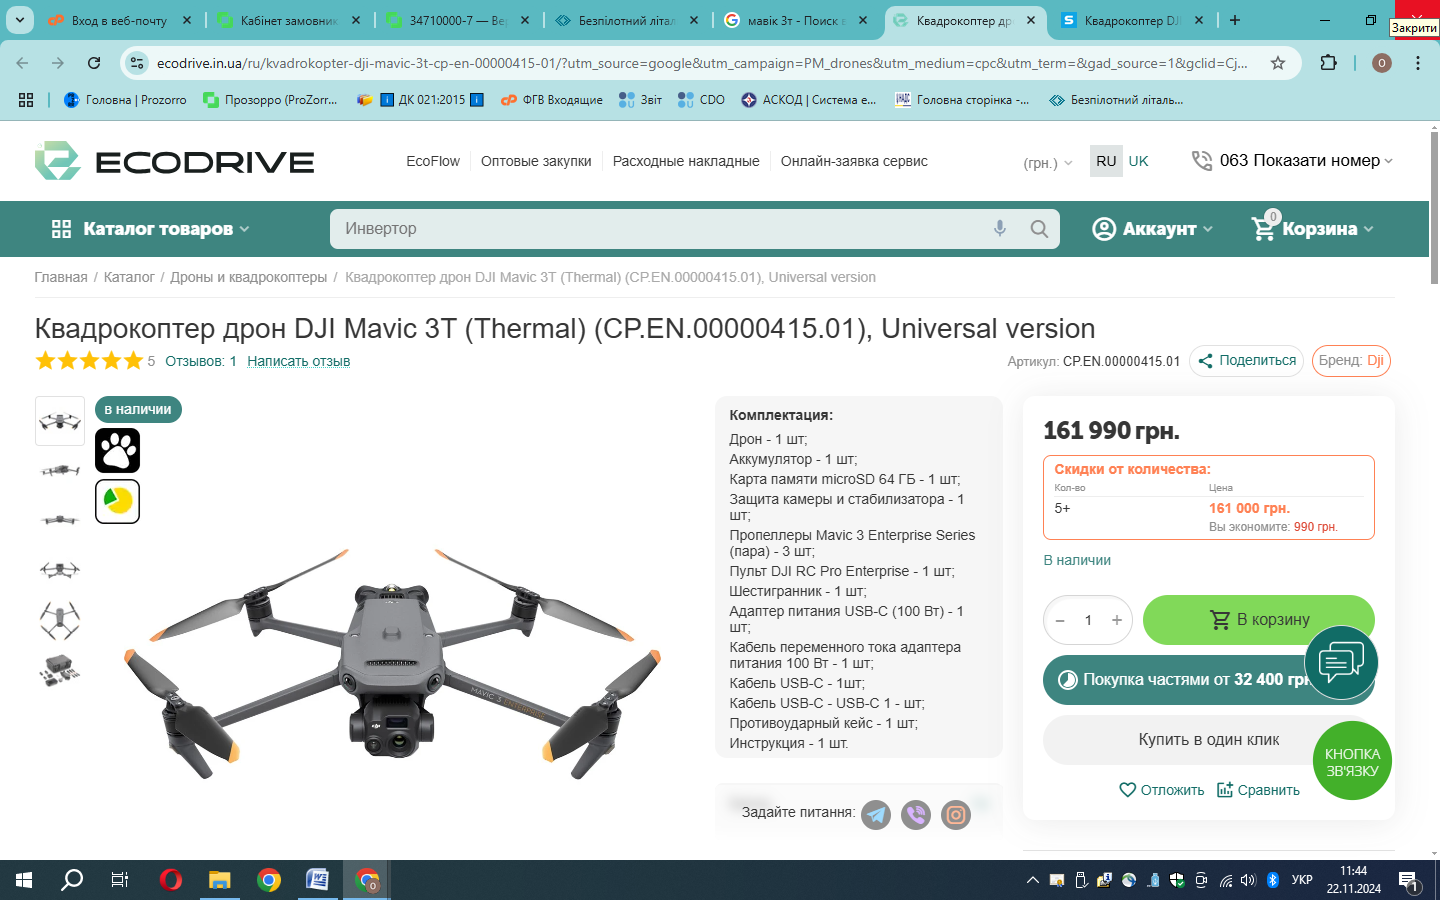
Task: Open a new browser tab
Action: pos(1235,20)
